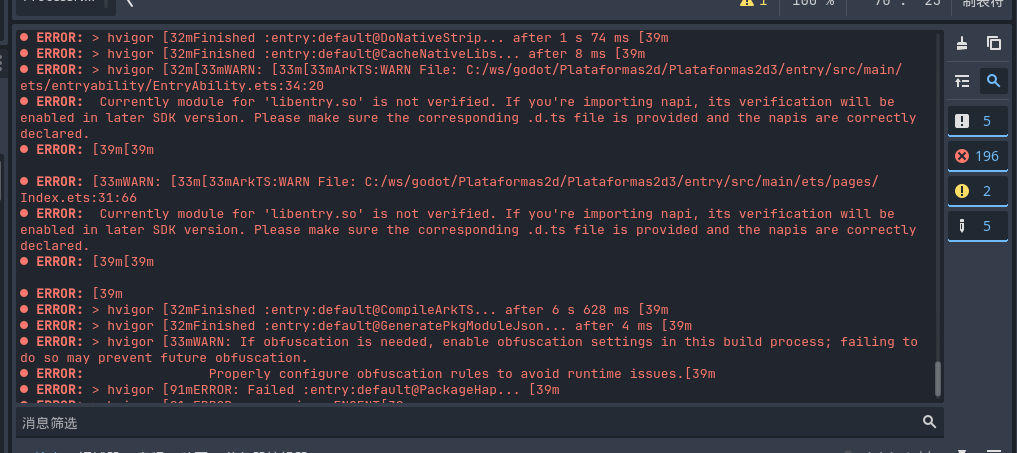Viewport: 1017px width, 453px height.
Task: Clear the output log with broom icon
Action: 962,43
